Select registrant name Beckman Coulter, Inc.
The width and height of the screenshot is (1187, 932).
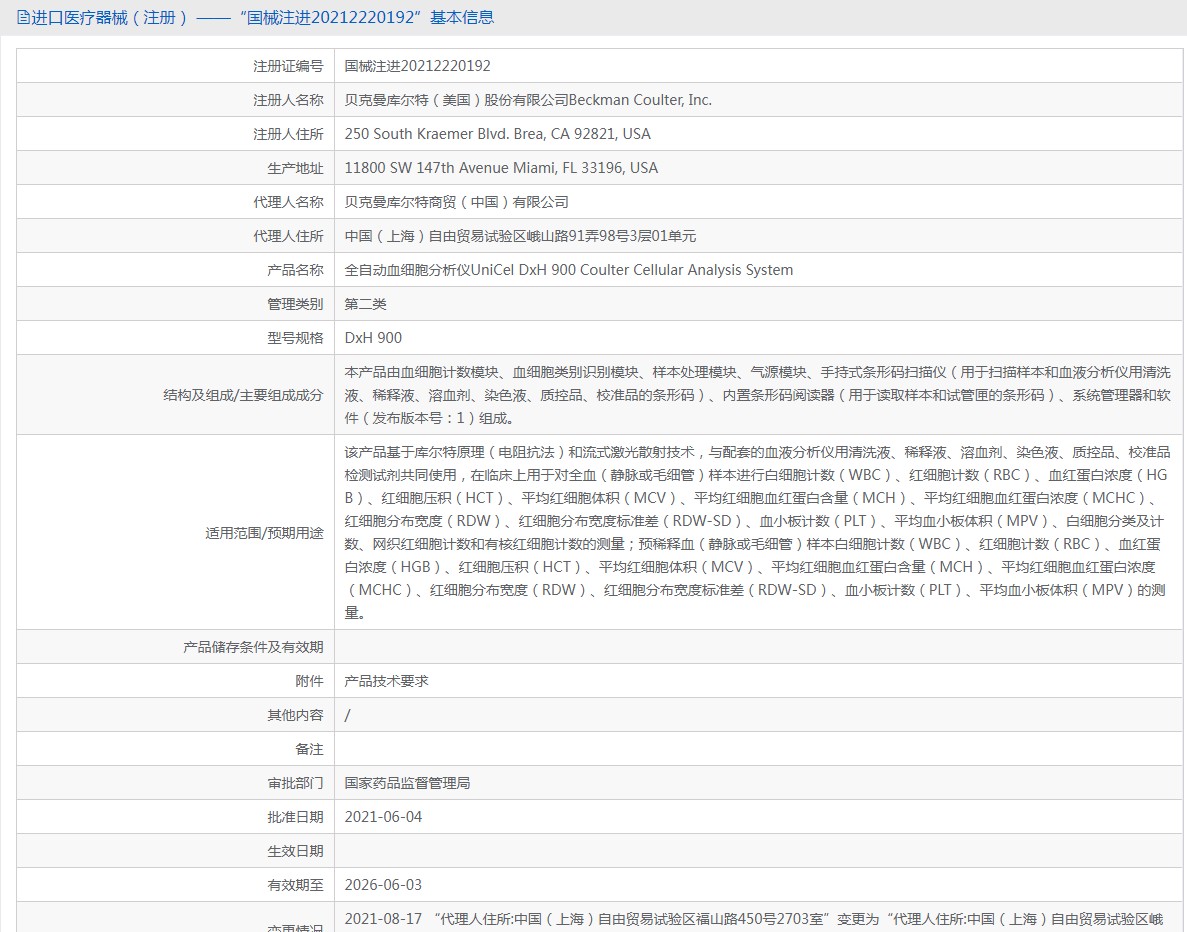(x=640, y=100)
